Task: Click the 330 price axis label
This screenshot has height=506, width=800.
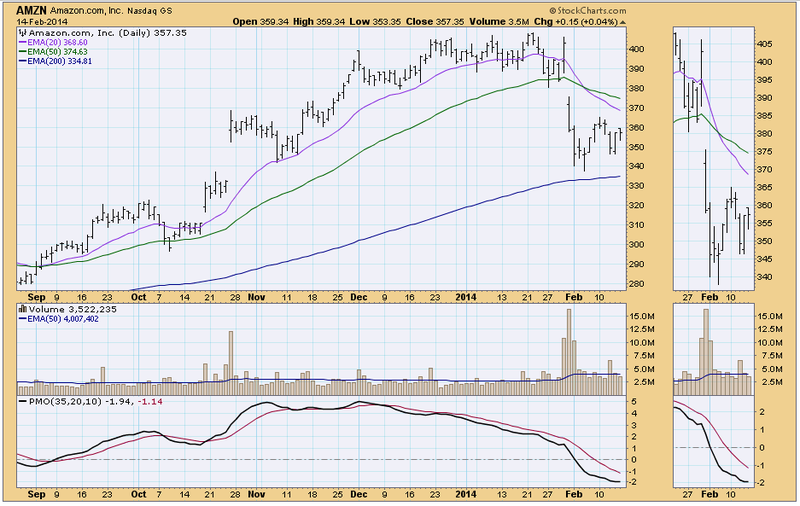Action: (x=638, y=186)
